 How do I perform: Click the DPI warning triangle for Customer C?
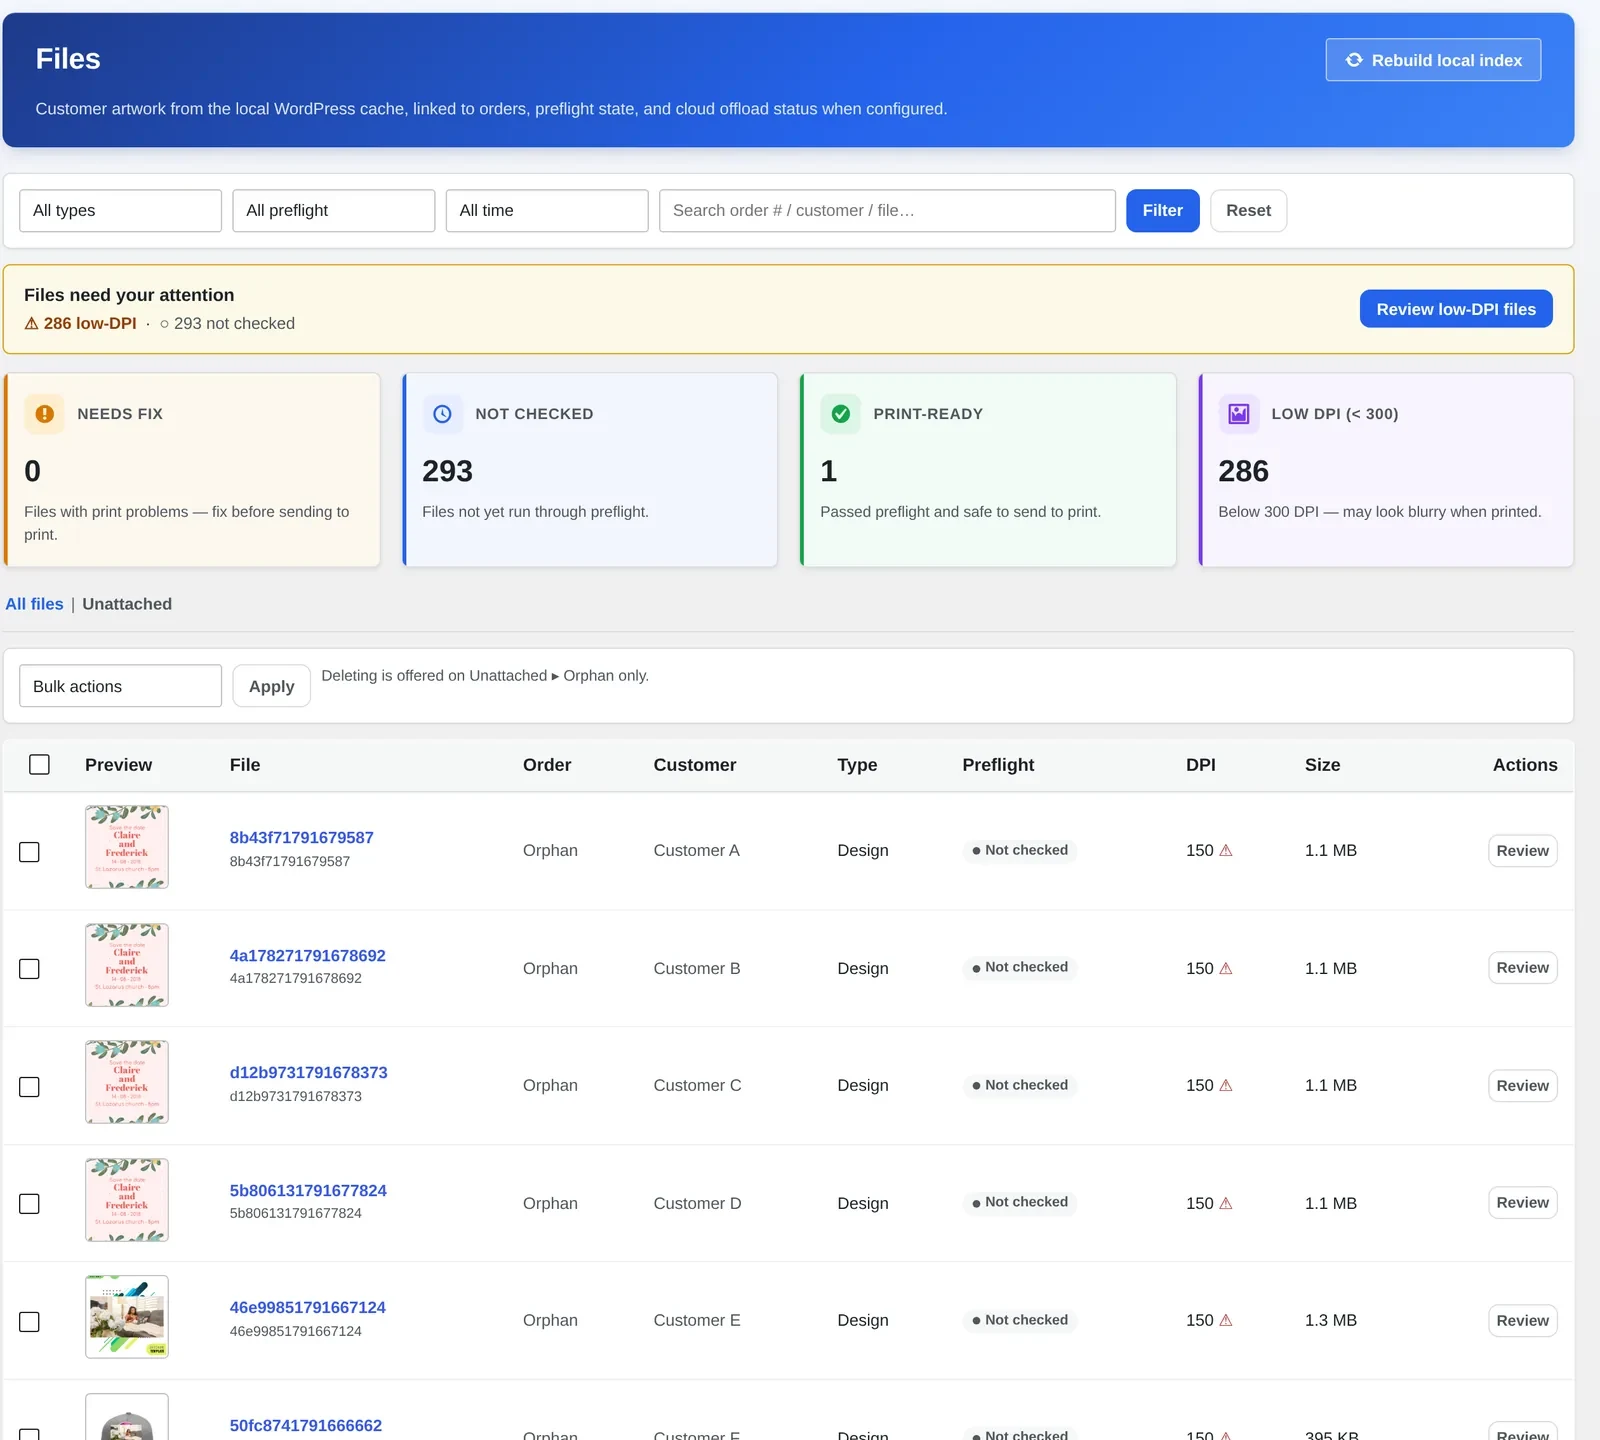1226,1086
